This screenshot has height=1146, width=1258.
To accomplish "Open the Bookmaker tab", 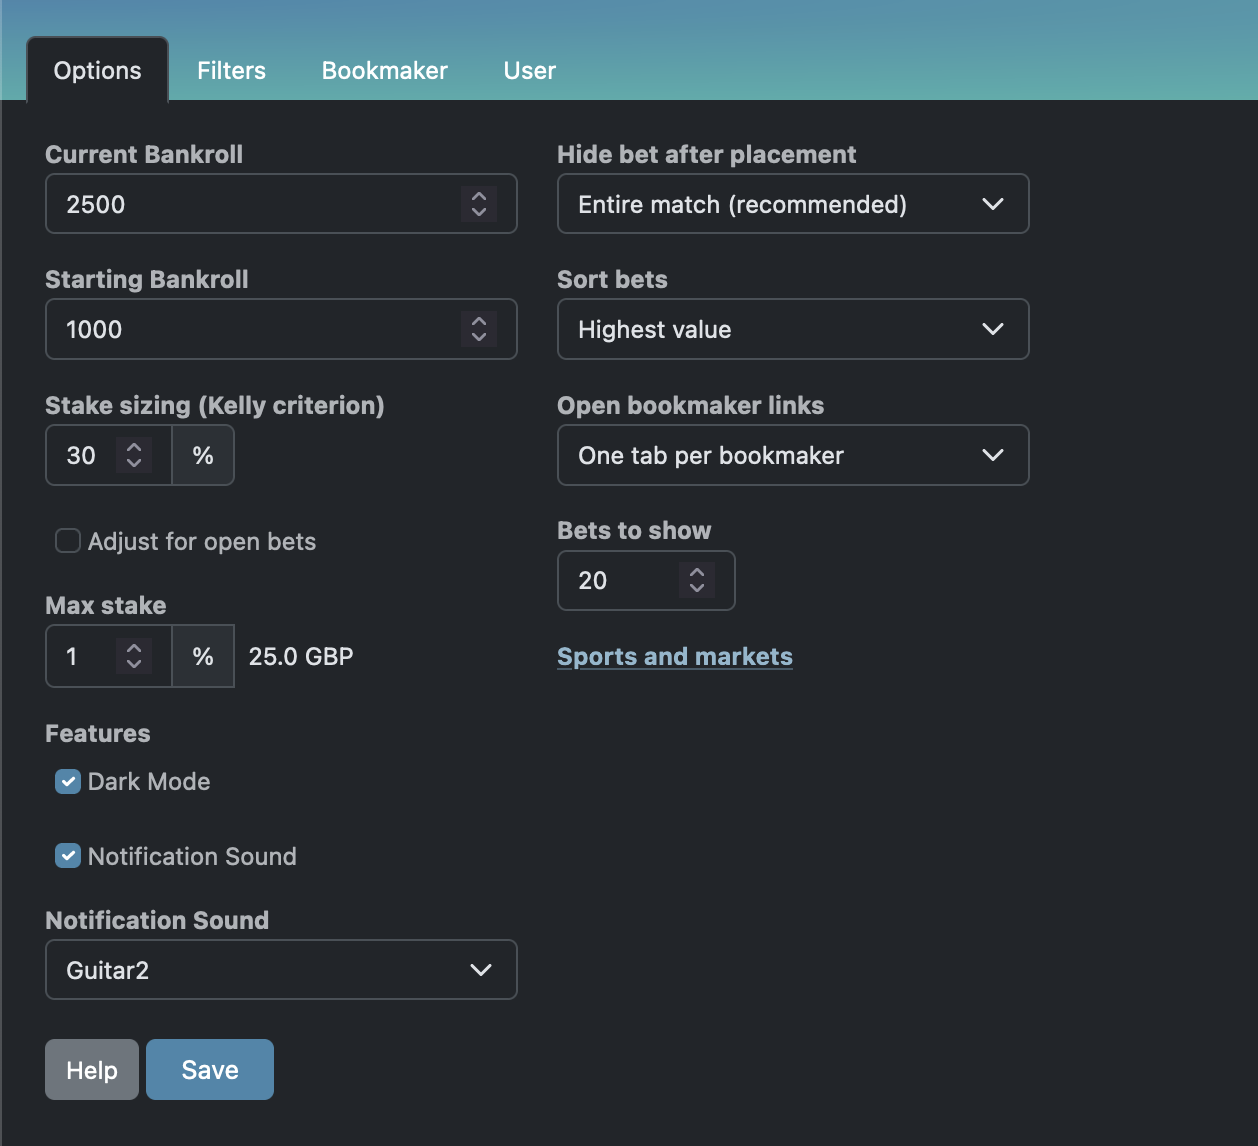I will point(384,70).
